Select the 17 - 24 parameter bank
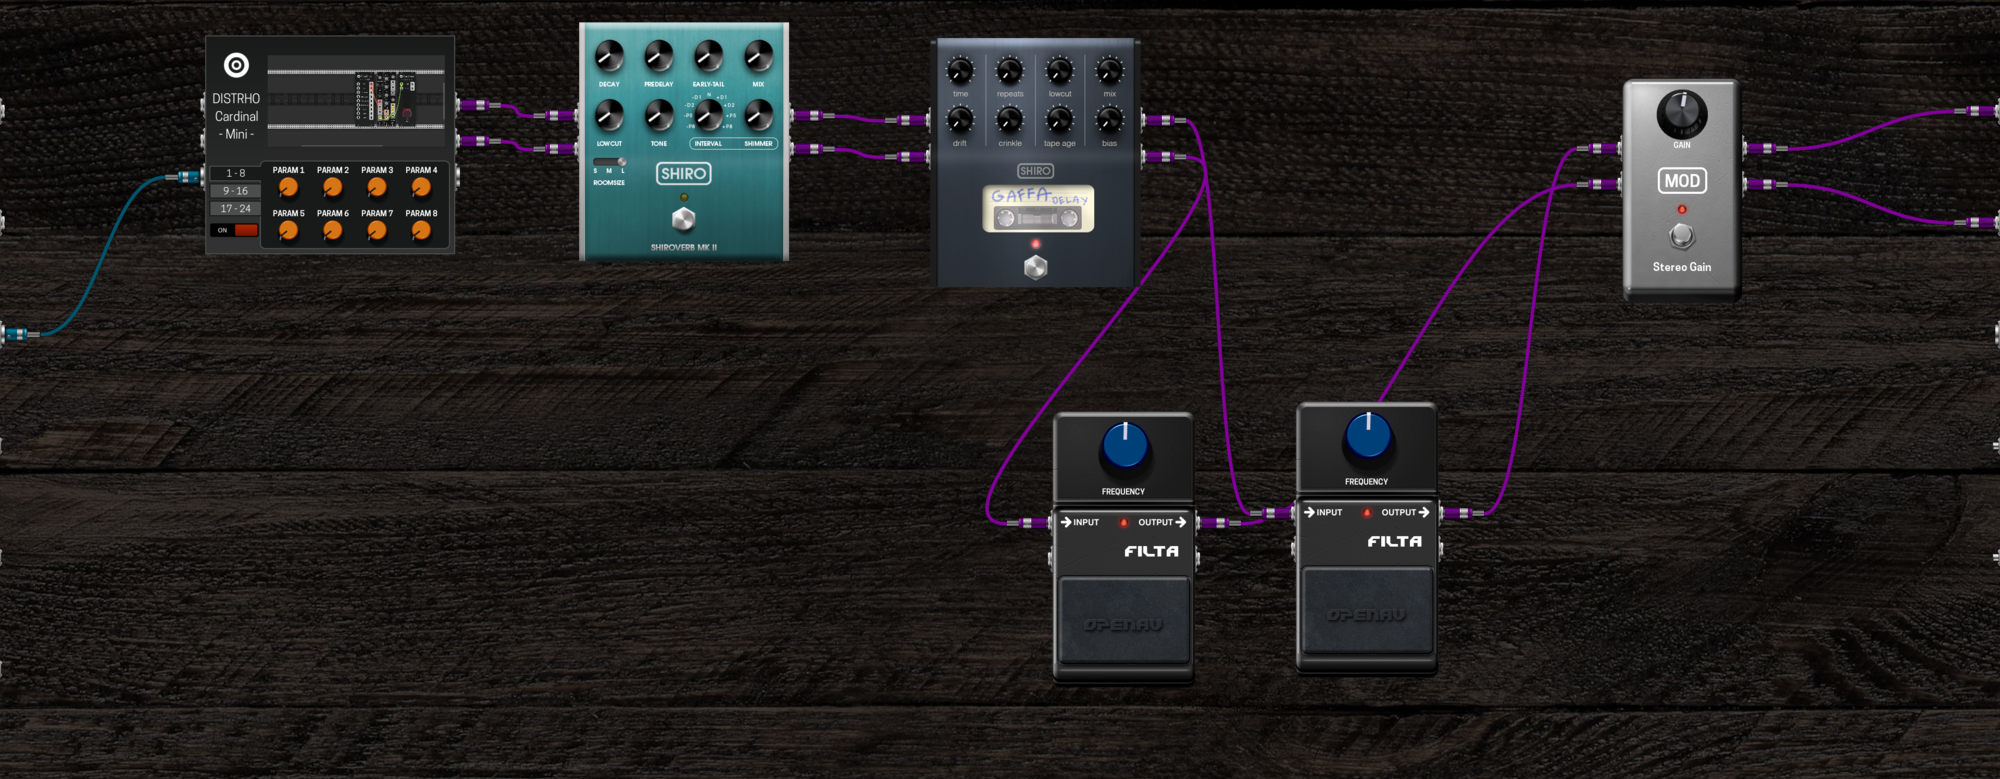The image size is (2000, 779). (x=235, y=209)
